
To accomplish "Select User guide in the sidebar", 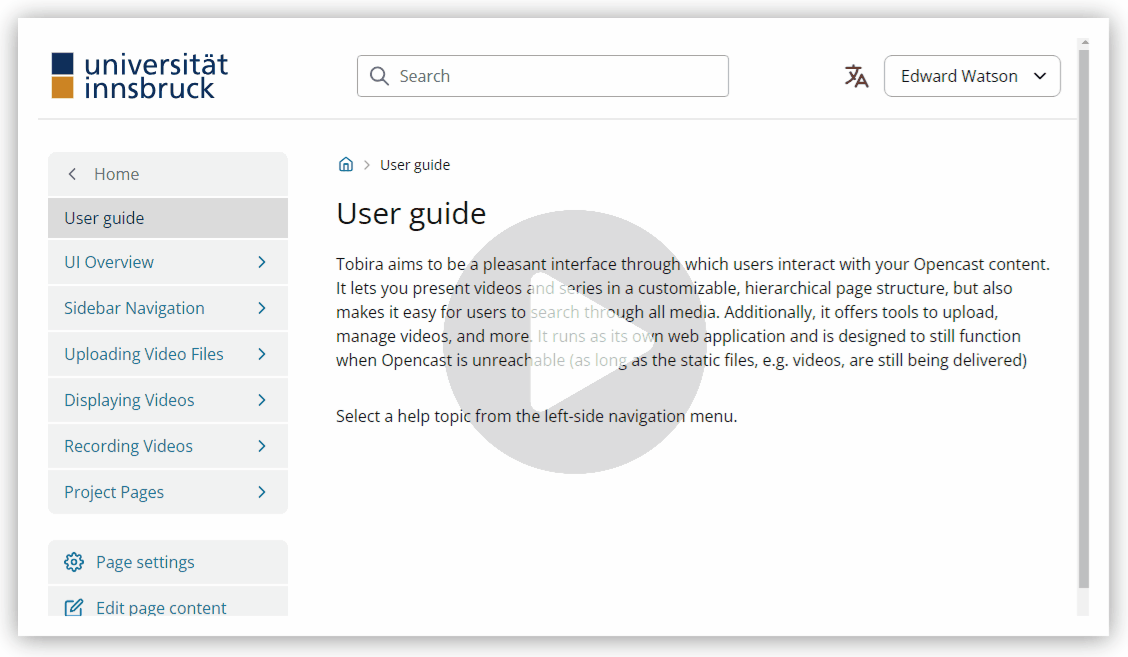I will click(x=103, y=217).
